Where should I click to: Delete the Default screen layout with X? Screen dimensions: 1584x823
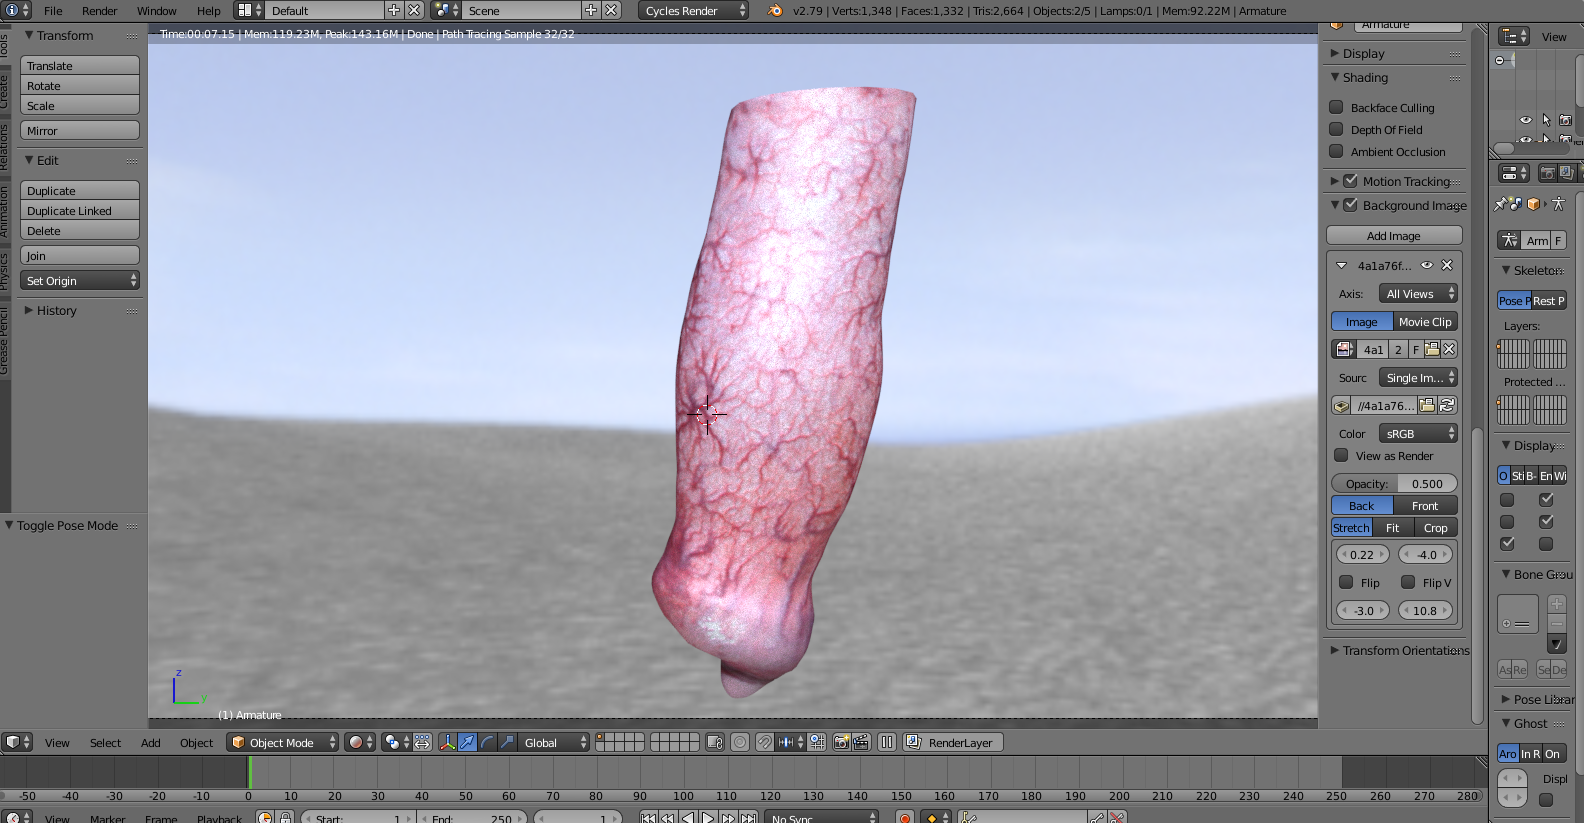[414, 10]
